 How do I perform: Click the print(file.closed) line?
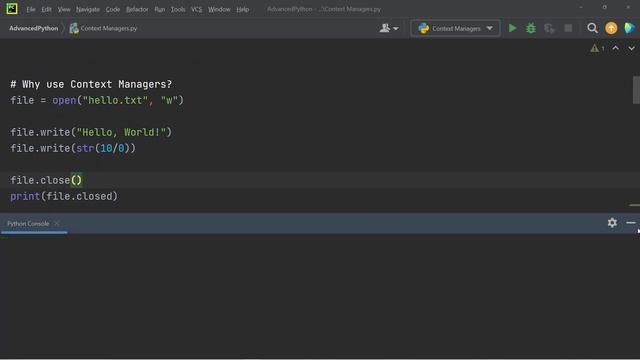pyautogui.click(x=64, y=196)
